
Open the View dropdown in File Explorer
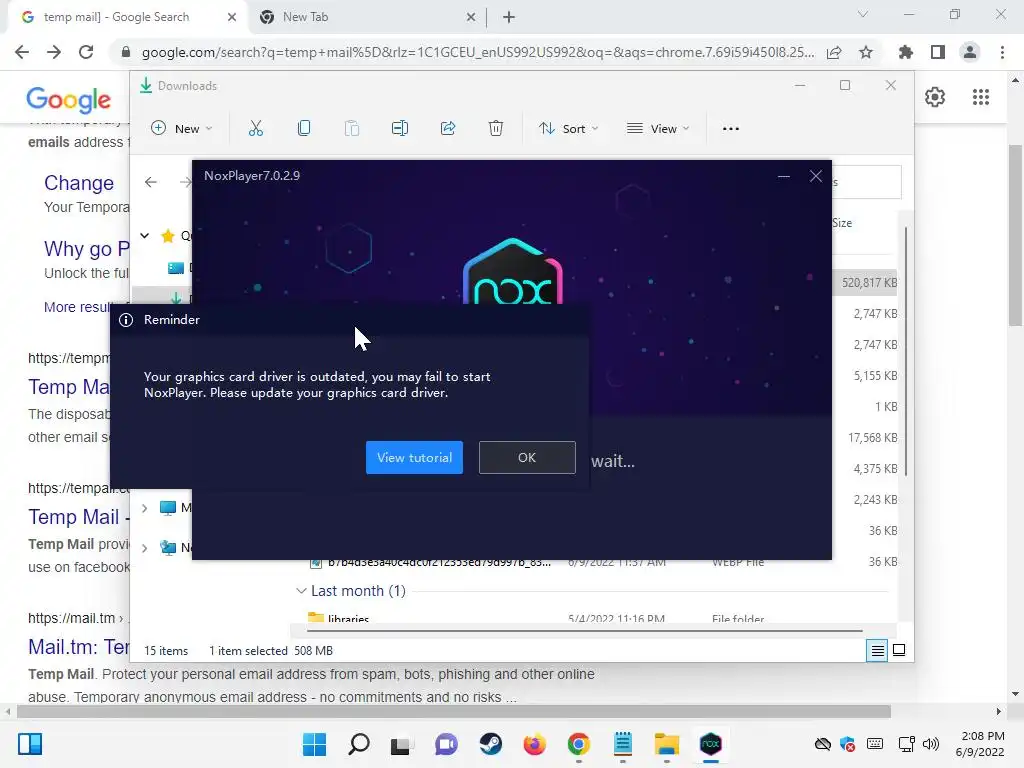[658, 128]
